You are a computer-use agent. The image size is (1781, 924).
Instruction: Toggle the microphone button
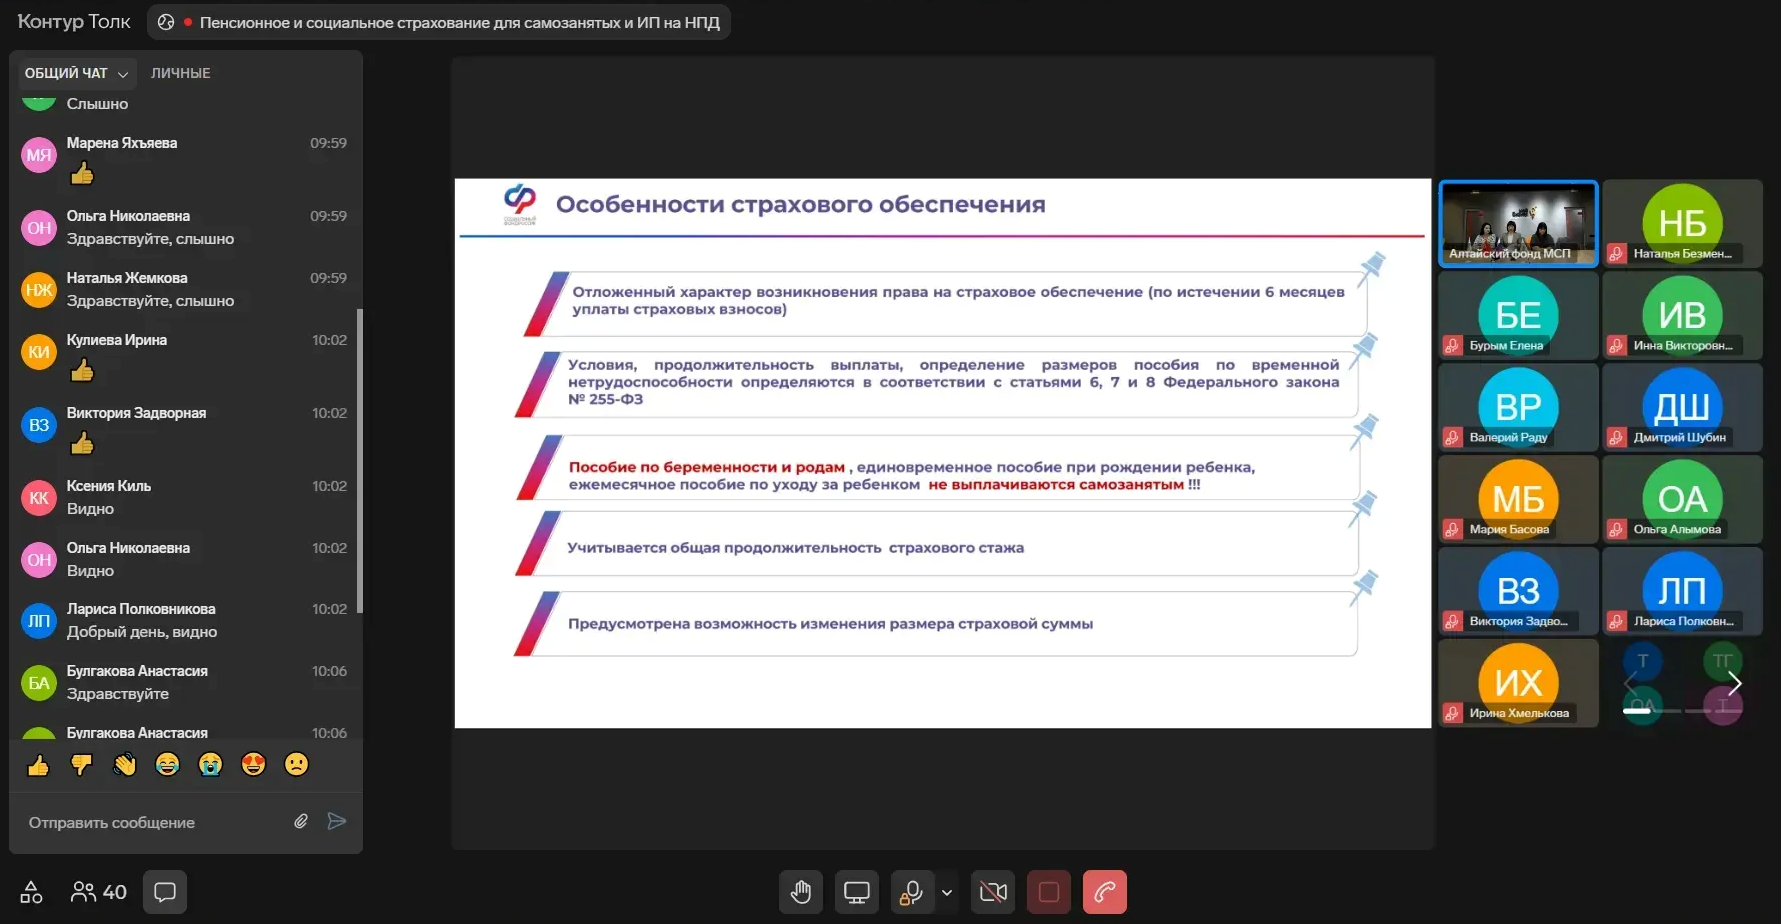[x=910, y=892]
